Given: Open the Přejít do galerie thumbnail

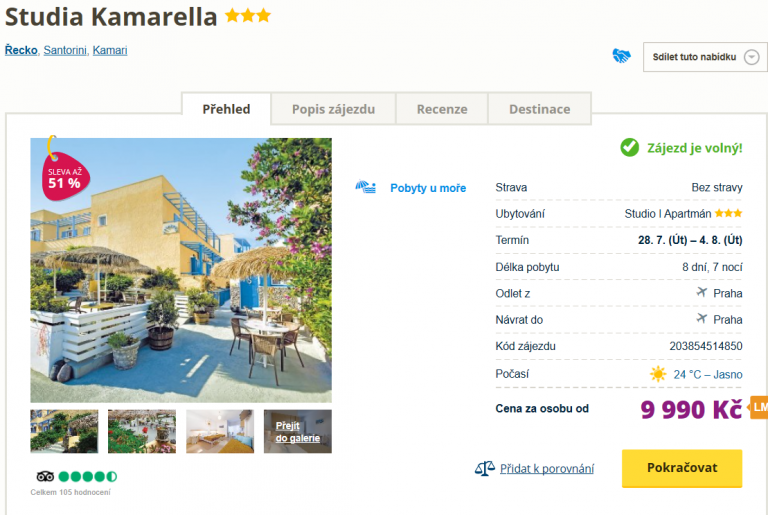Looking at the screenshot, I should tap(298, 431).
